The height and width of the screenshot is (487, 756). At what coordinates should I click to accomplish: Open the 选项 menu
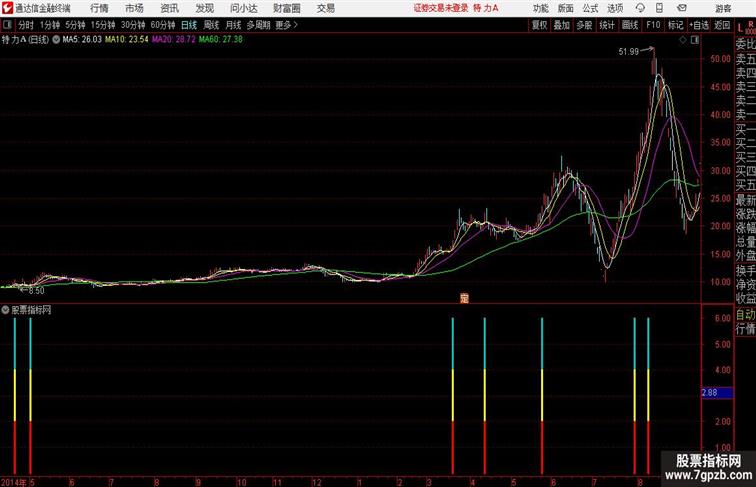(x=615, y=8)
